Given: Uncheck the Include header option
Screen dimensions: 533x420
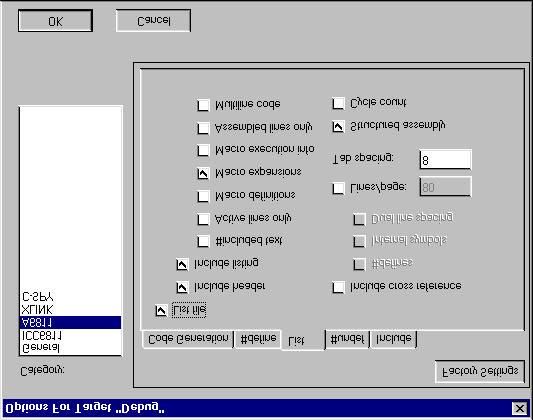Looking at the screenshot, I should (x=182, y=287).
